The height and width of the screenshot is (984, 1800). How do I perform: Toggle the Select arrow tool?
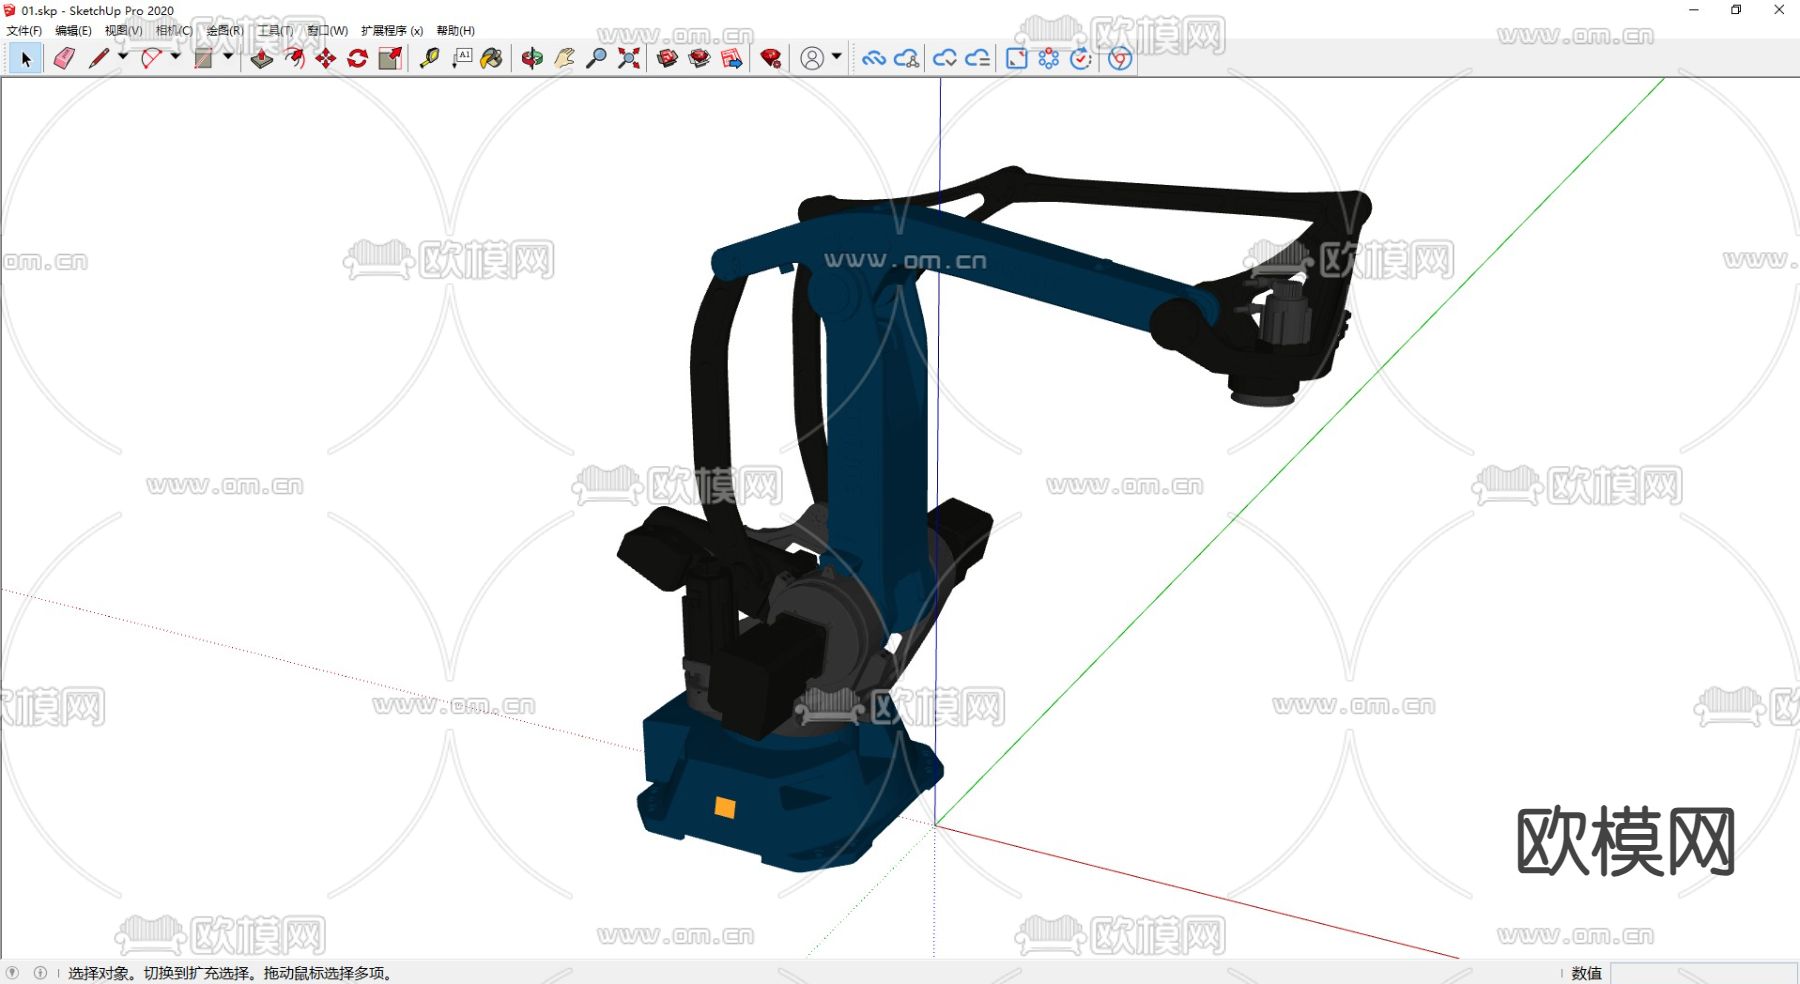pos(26,59)
